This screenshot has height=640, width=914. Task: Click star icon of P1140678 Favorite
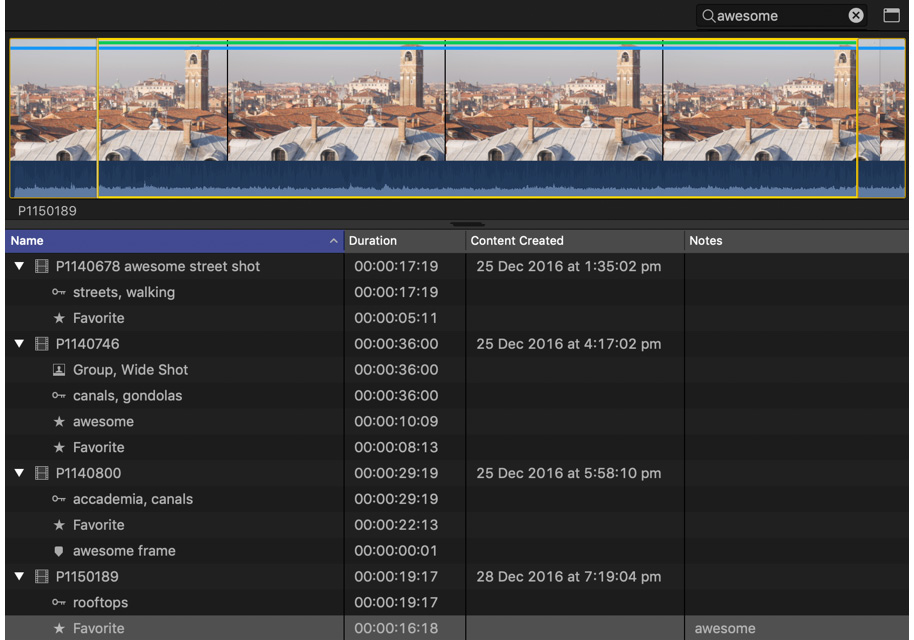59,318
